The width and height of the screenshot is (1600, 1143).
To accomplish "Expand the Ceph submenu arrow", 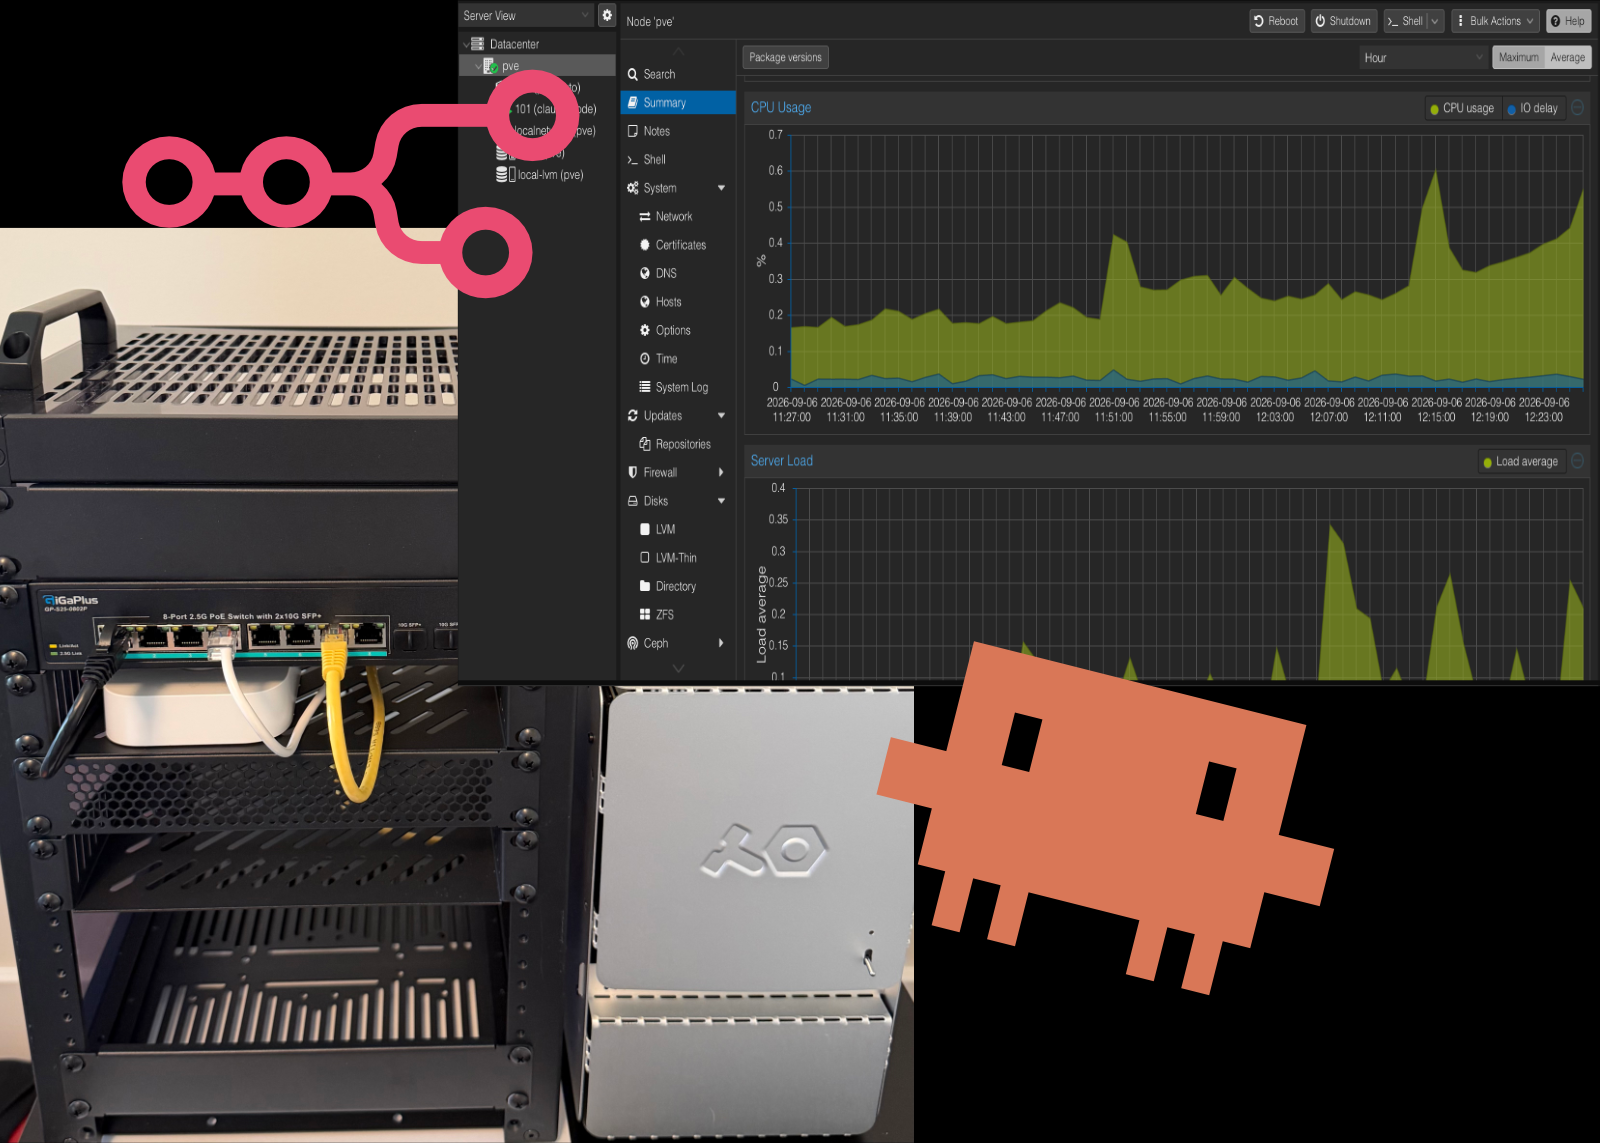I will coord(721,643).
